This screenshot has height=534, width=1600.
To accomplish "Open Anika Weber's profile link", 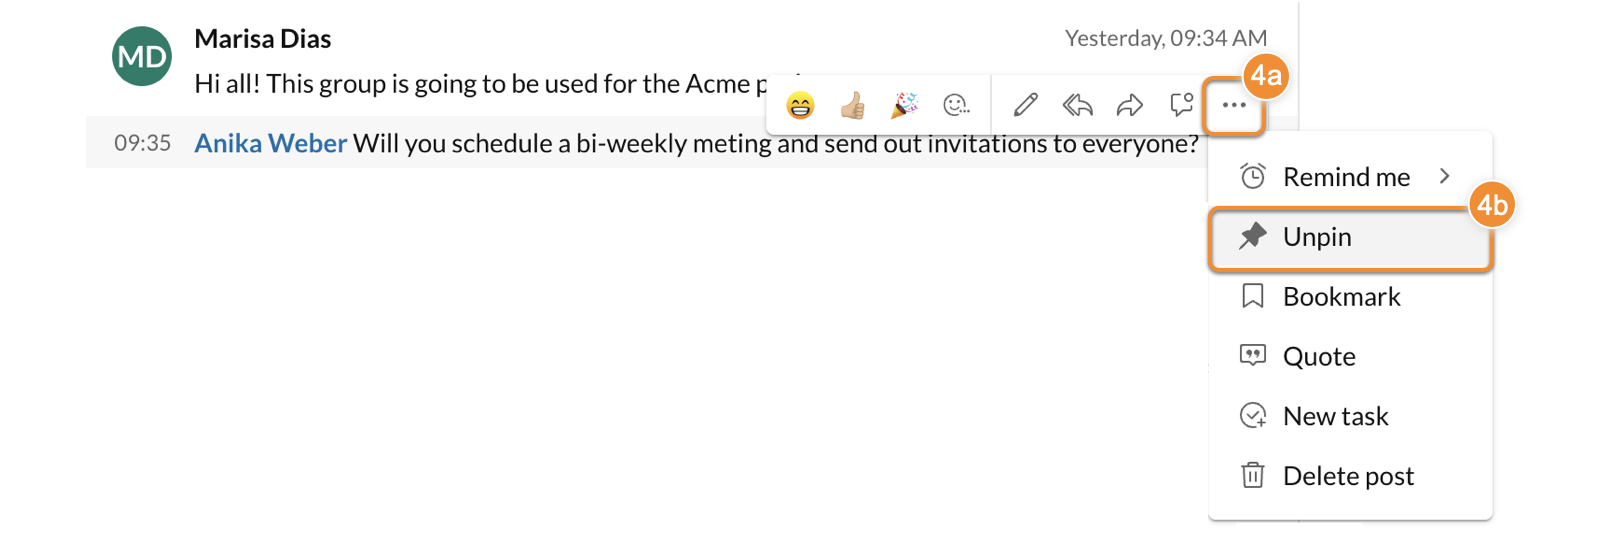I will tap(270, 143).
